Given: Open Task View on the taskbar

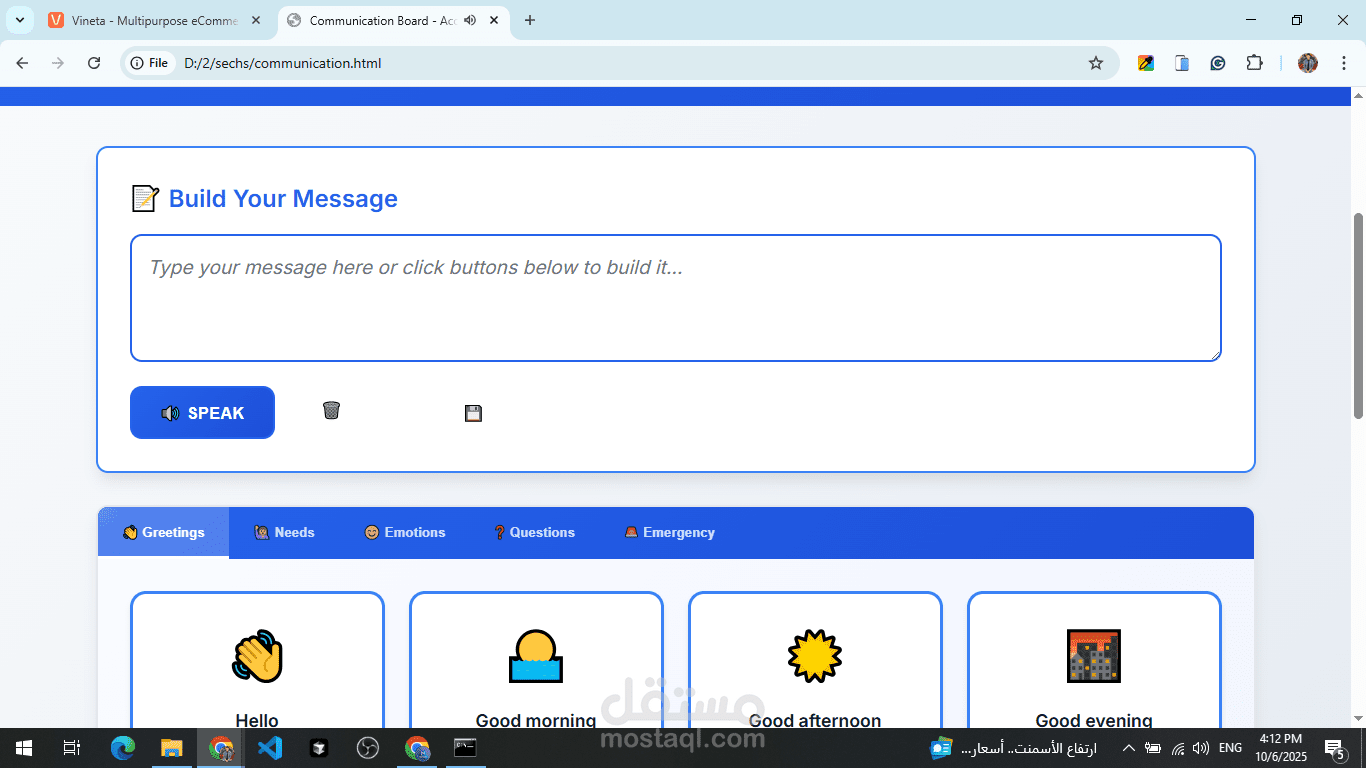Looking at the screenshot, I should (x=72, y=748).
